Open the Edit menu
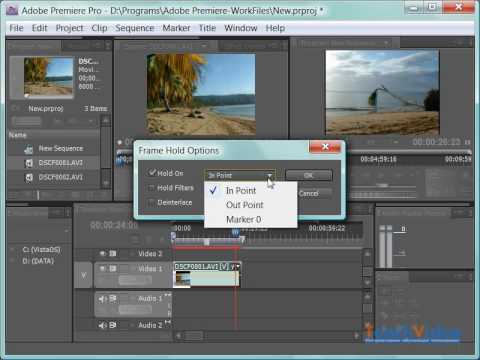The width and height of the screenshot is (480, 360). pos(39,28)
